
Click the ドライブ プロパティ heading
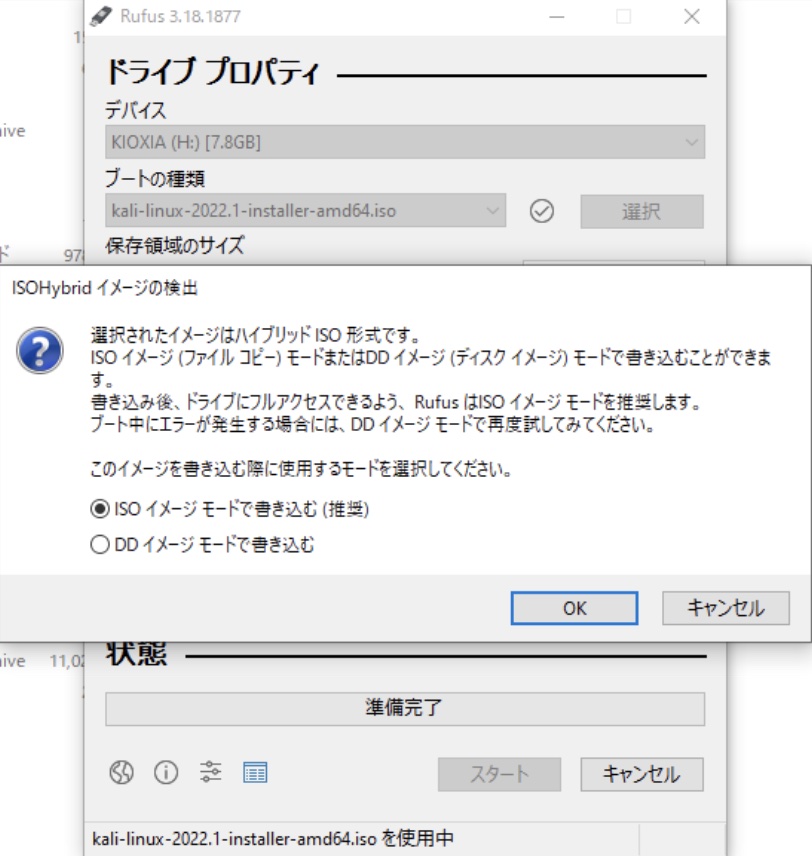[x=213, y=73]
